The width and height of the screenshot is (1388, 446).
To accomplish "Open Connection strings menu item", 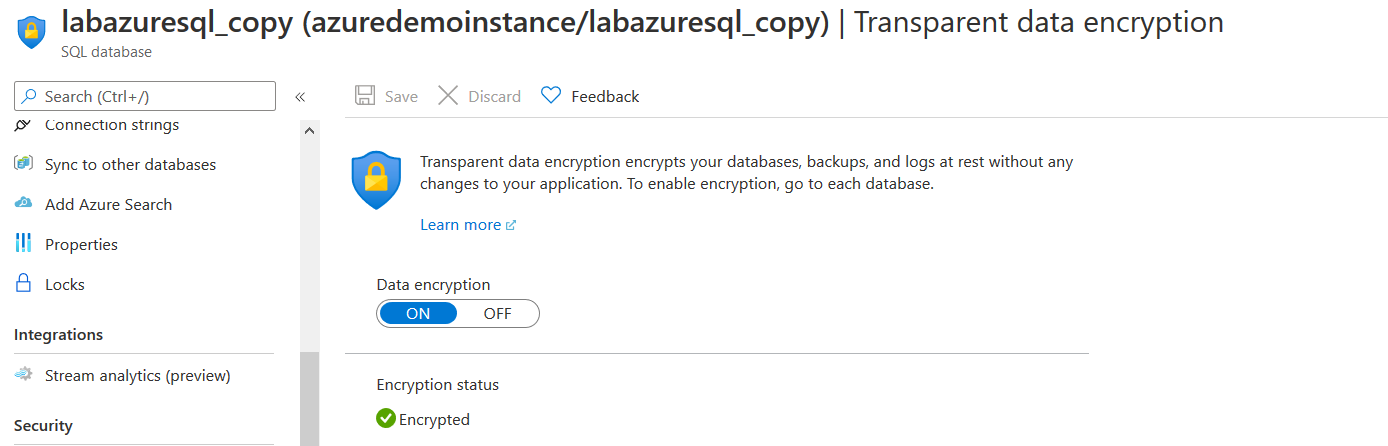I will (x=112, y=126).
